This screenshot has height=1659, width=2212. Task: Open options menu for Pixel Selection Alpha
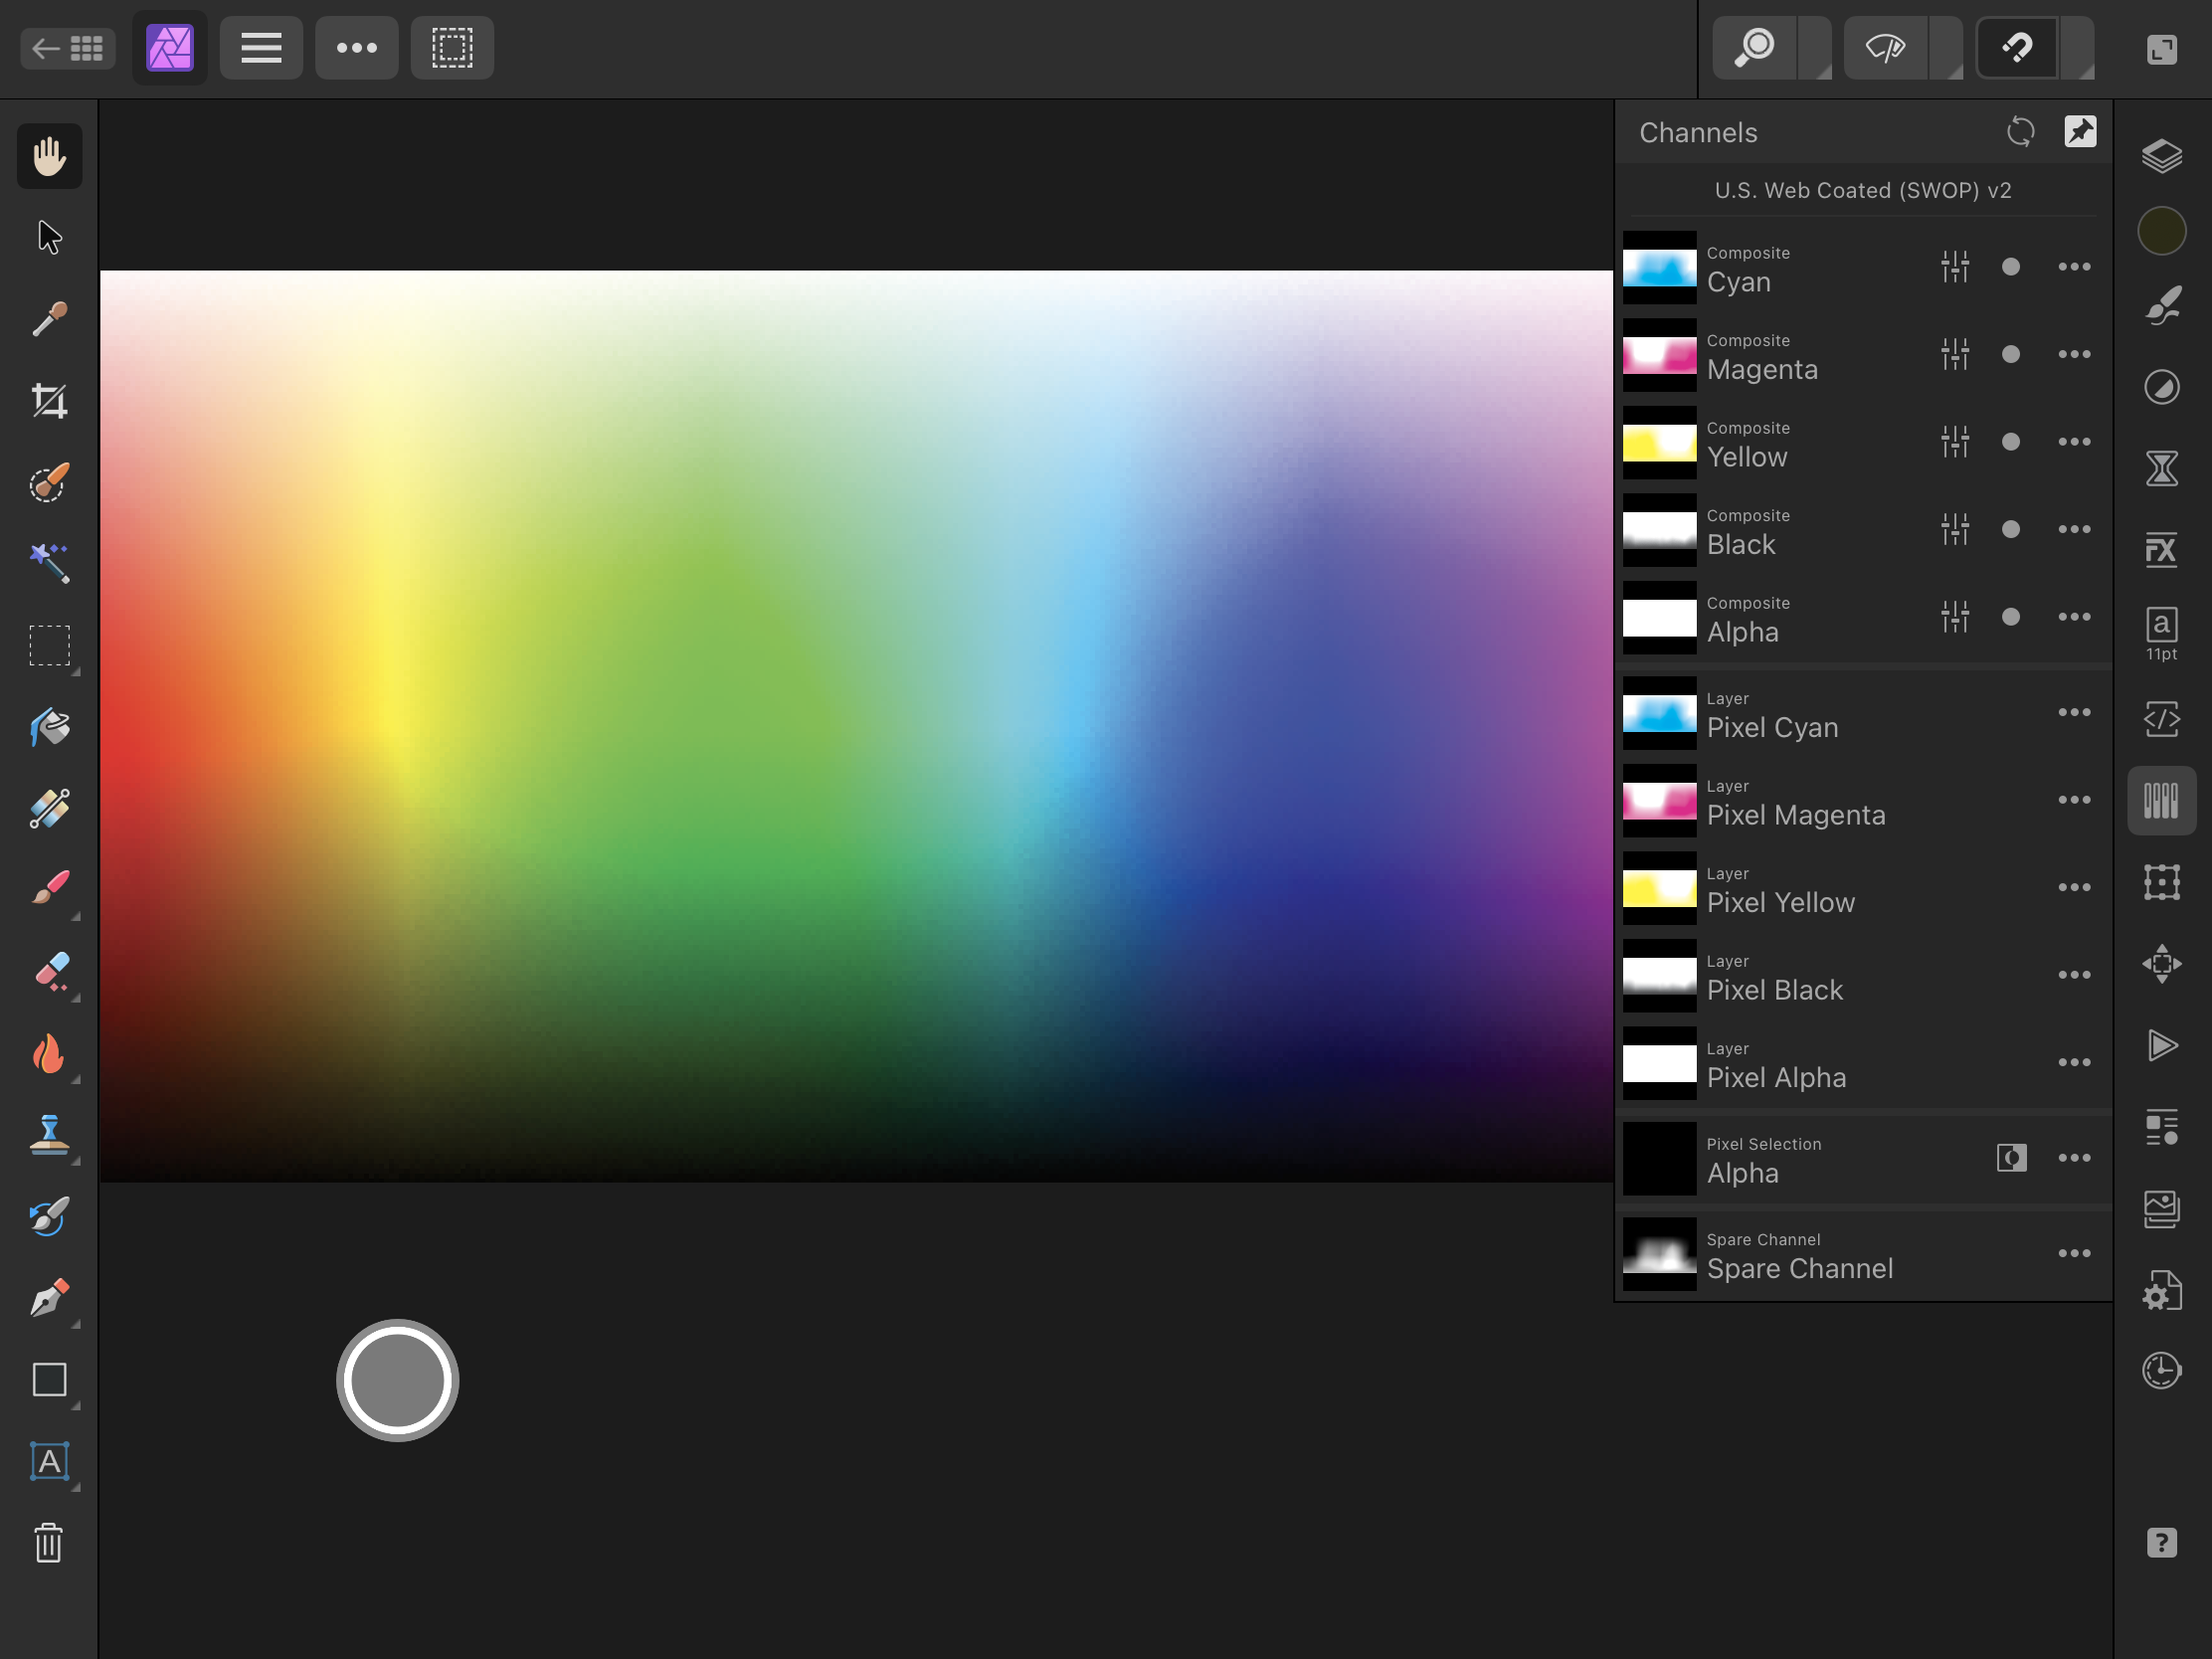[x=2074, y=1158]
